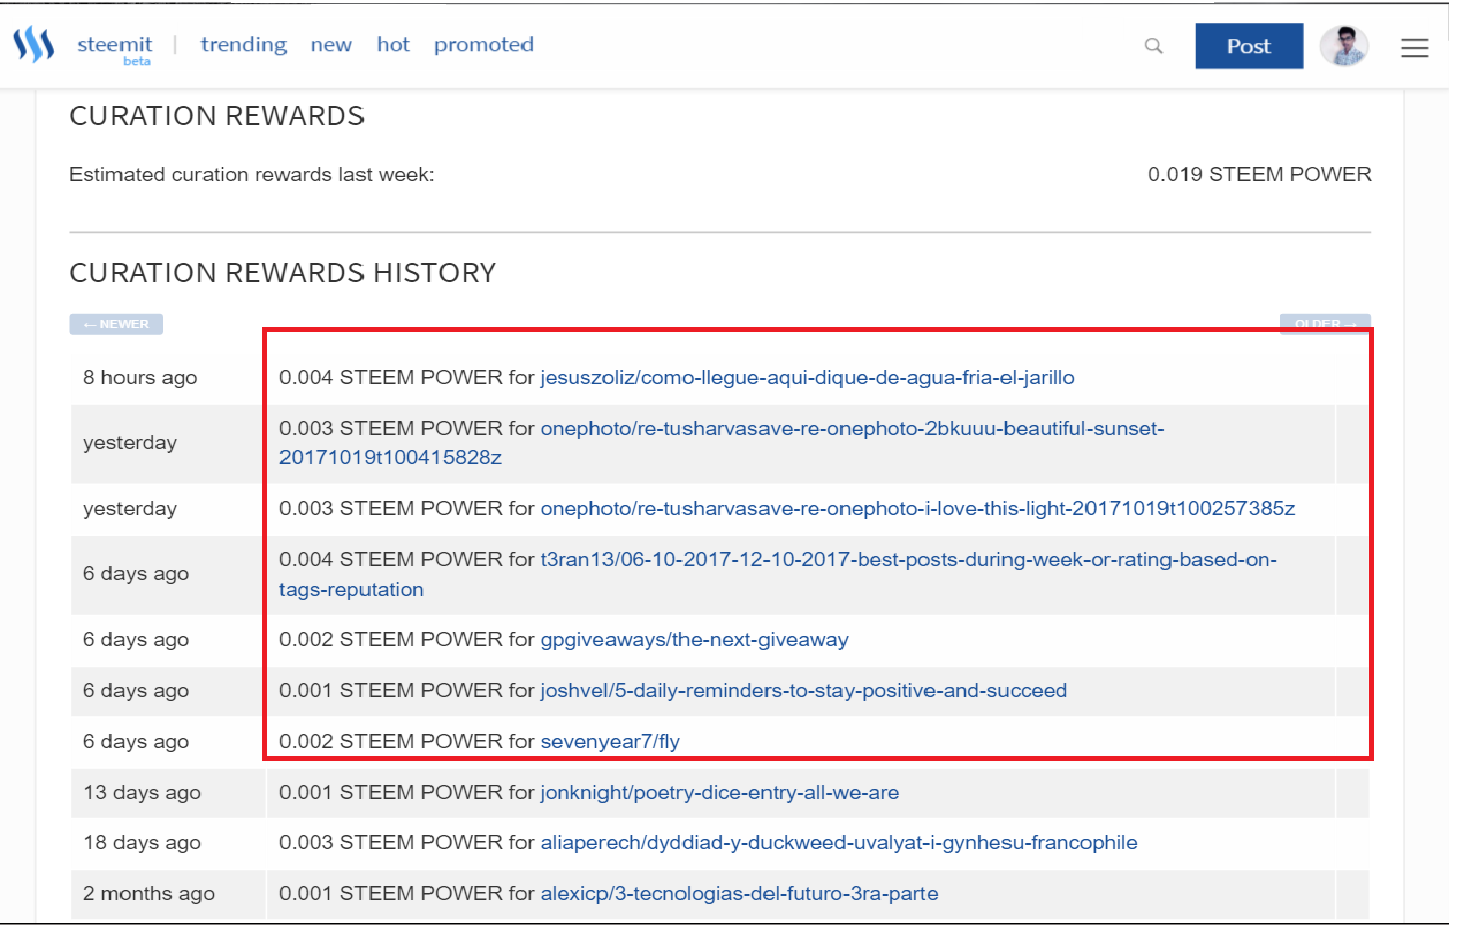This screenshot has height=925, width=1464.
Task: Switch to the trending tab
Action: 243,45
